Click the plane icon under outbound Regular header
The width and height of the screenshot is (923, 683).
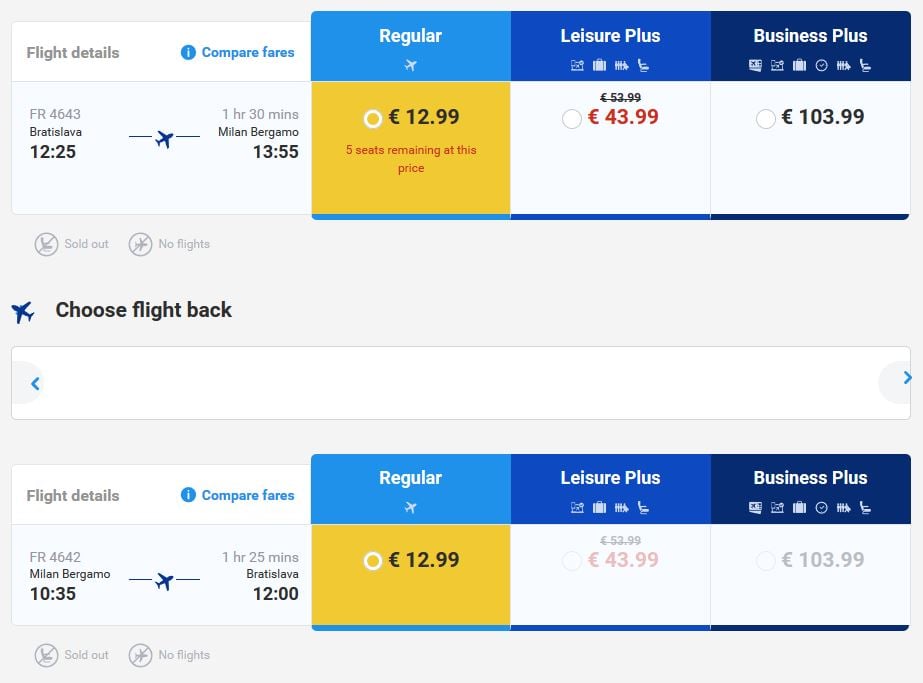pyautogui.click(x=410, y=65)
